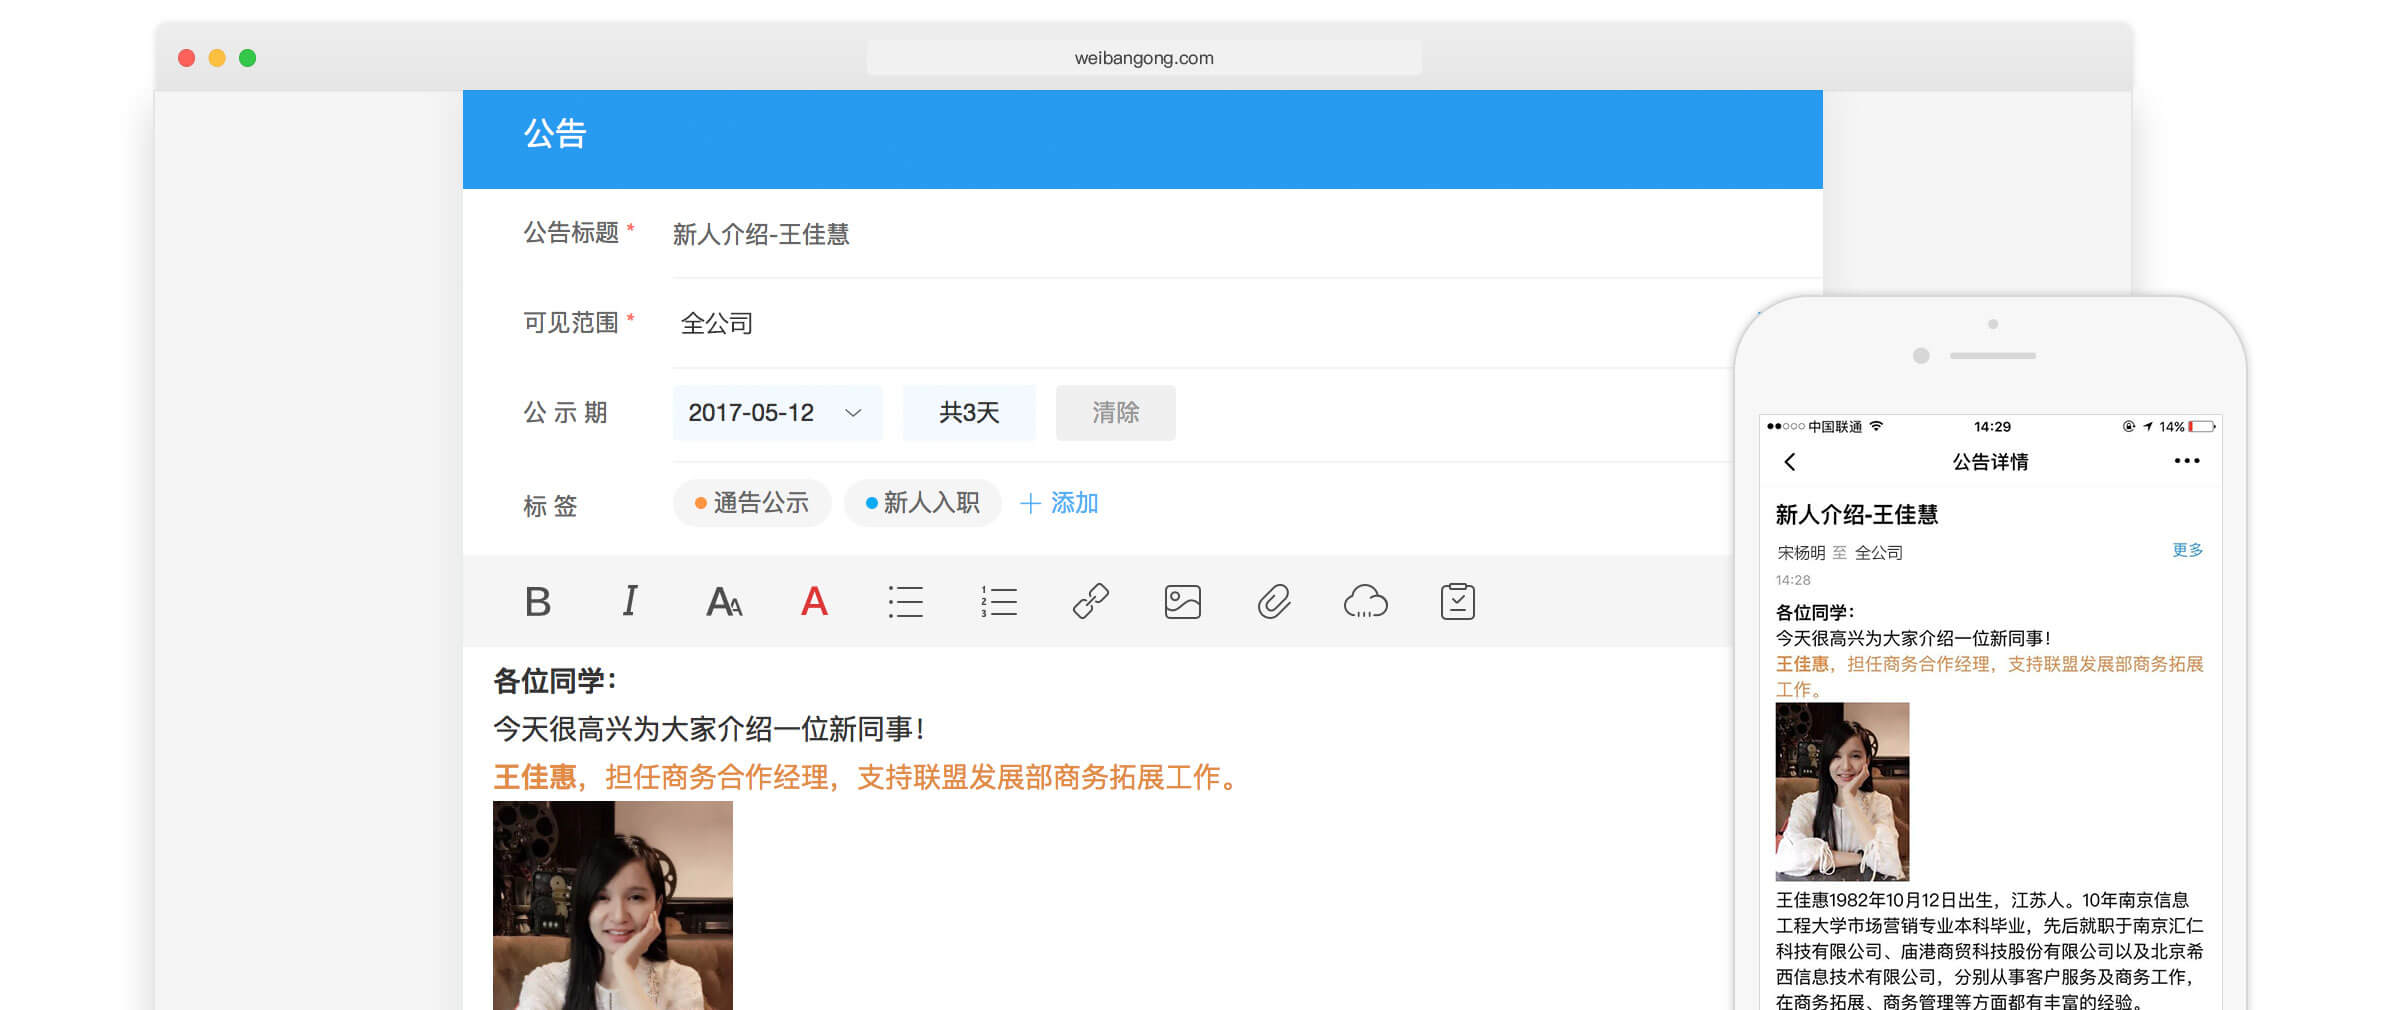This screenshot has height=1010, width=2400.
Task: Click the 清除 button
Action: pyautogui.click(x=1116, y=413)
